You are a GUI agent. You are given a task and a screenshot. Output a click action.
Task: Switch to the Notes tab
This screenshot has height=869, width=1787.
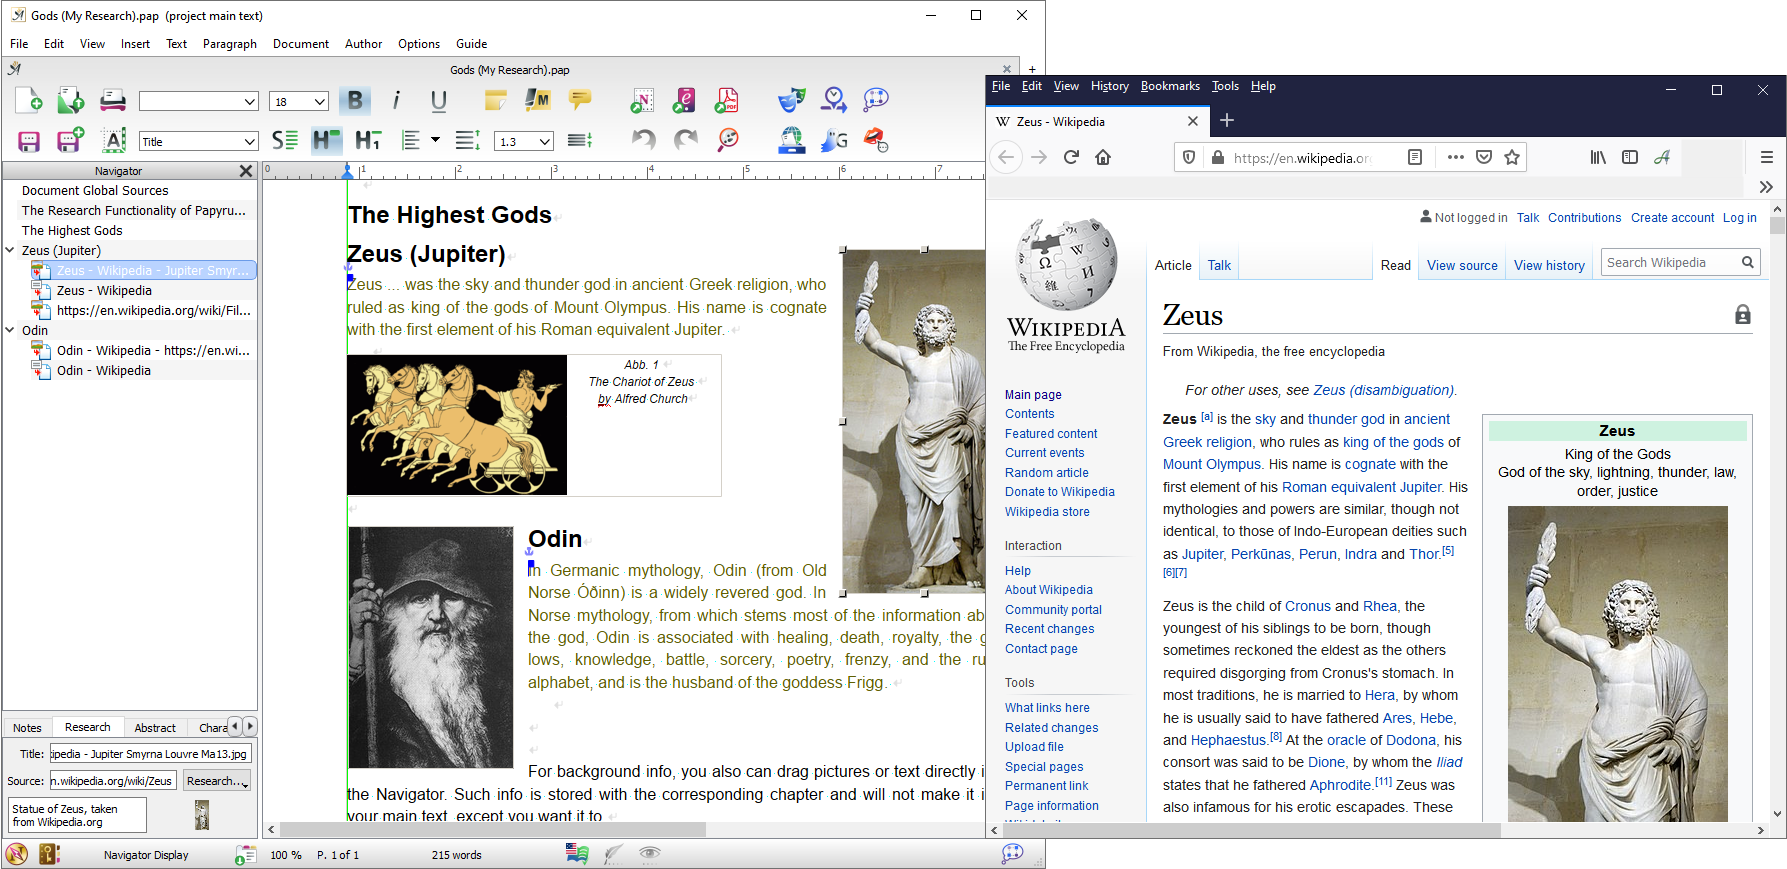point(28,728)
